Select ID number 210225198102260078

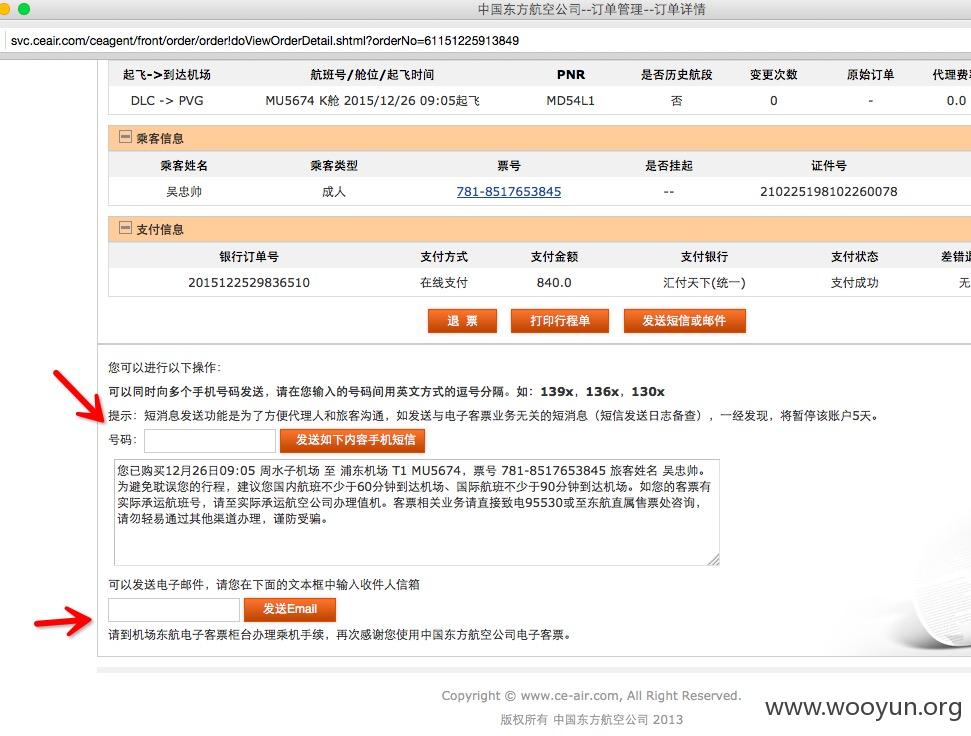pos(829,192)
